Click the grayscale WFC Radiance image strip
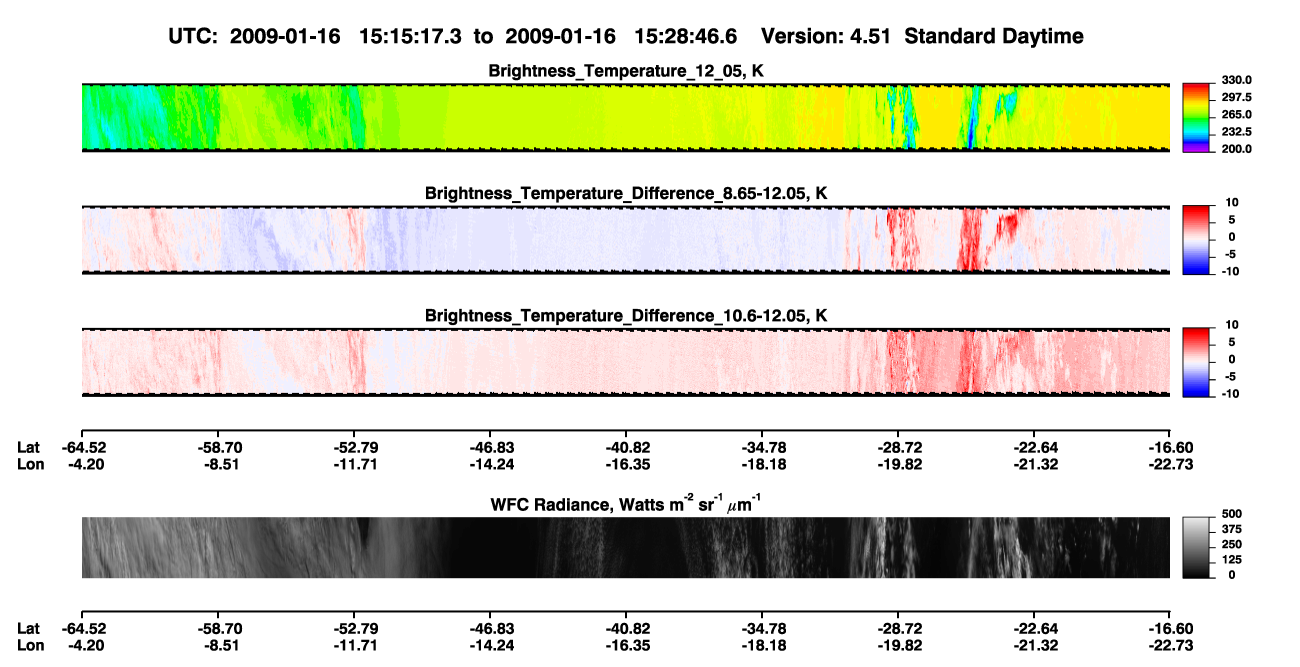Viewport: 1300px width, 667px height. coord(626,547)
